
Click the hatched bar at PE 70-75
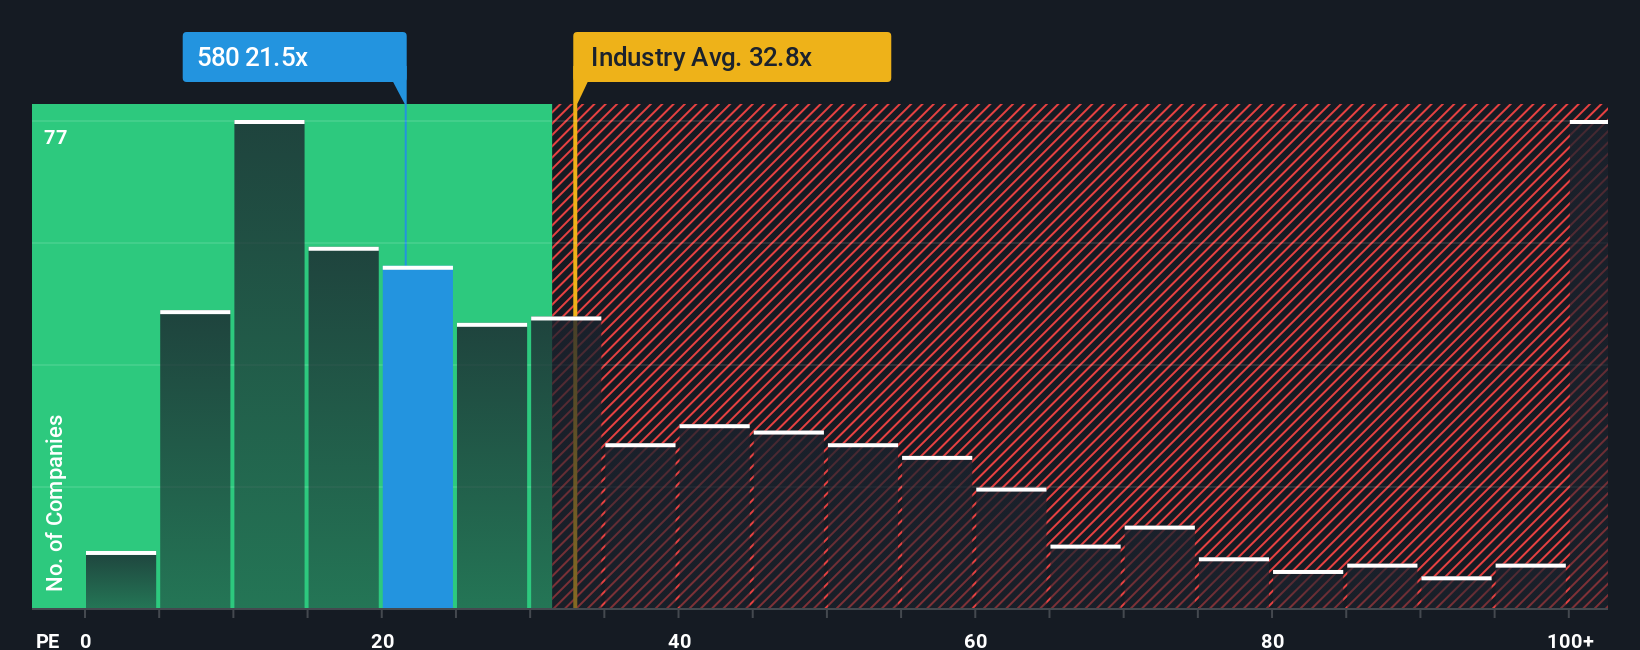(x=1160, y=567)
